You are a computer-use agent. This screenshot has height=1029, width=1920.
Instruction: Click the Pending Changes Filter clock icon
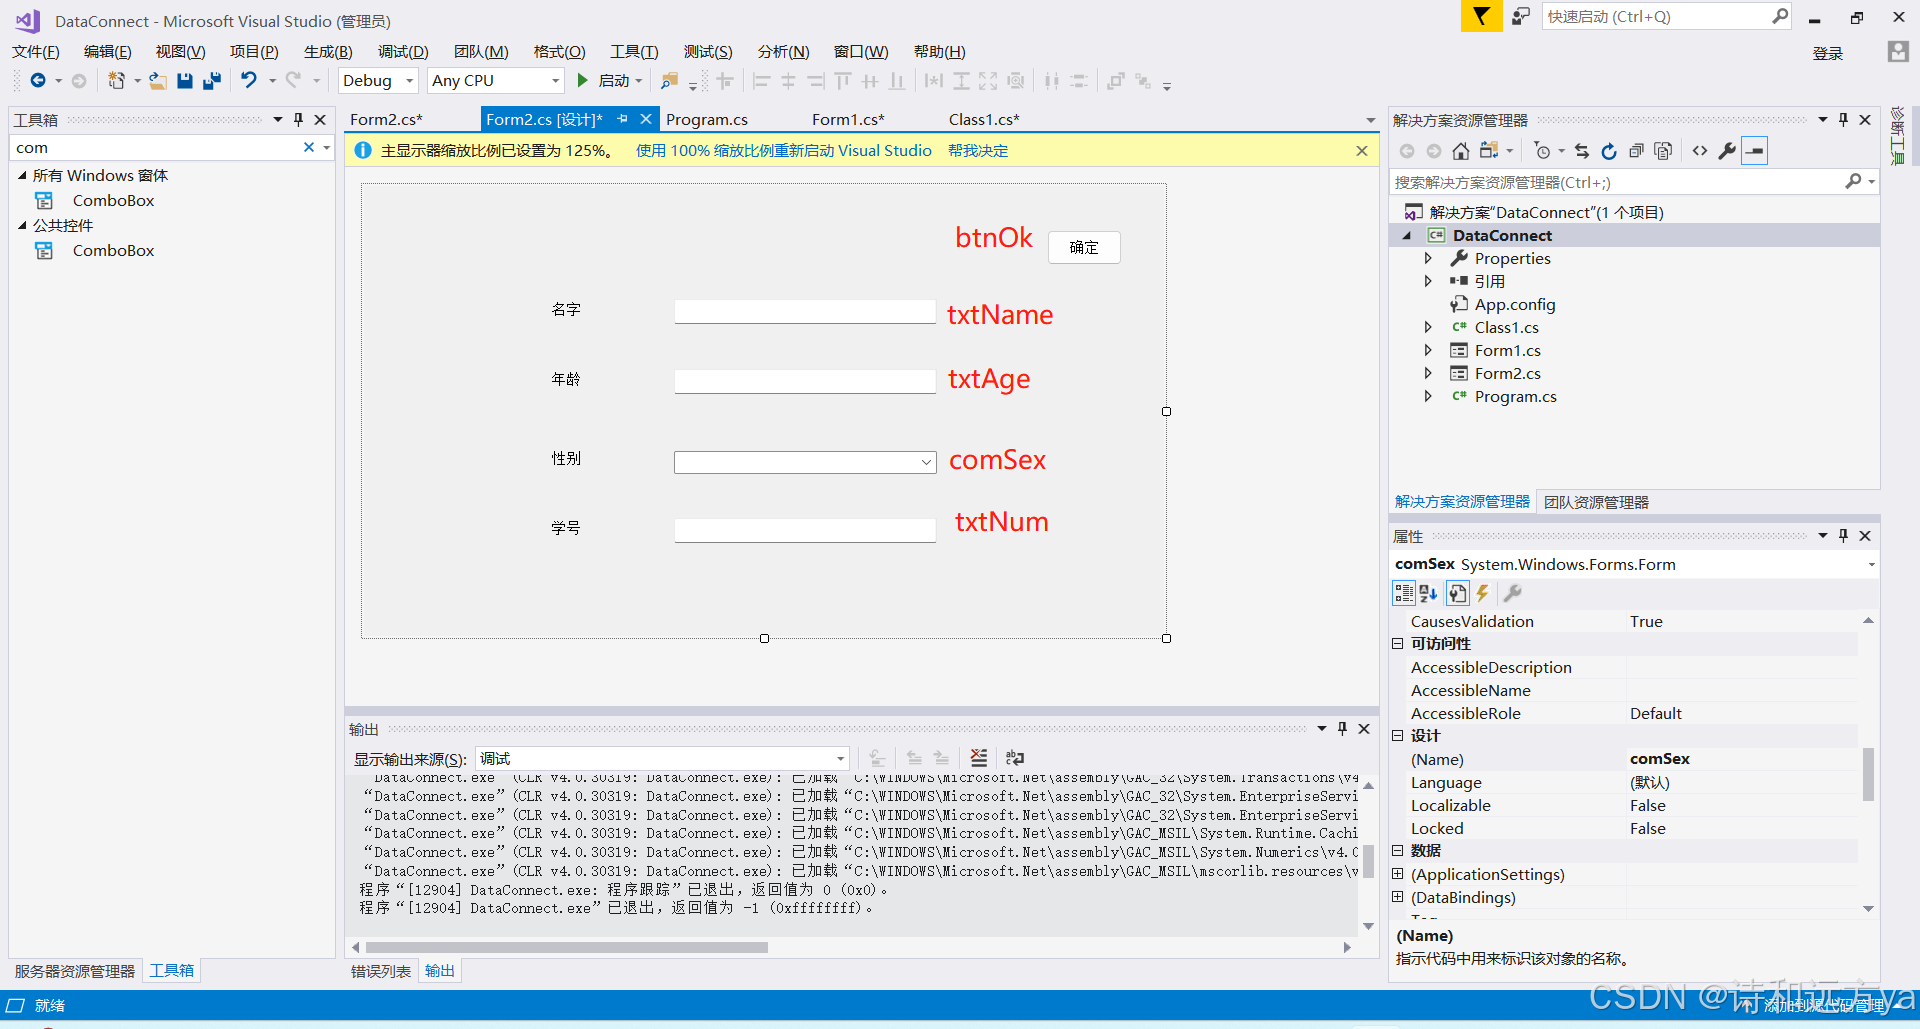click(x=1543, y=151)
